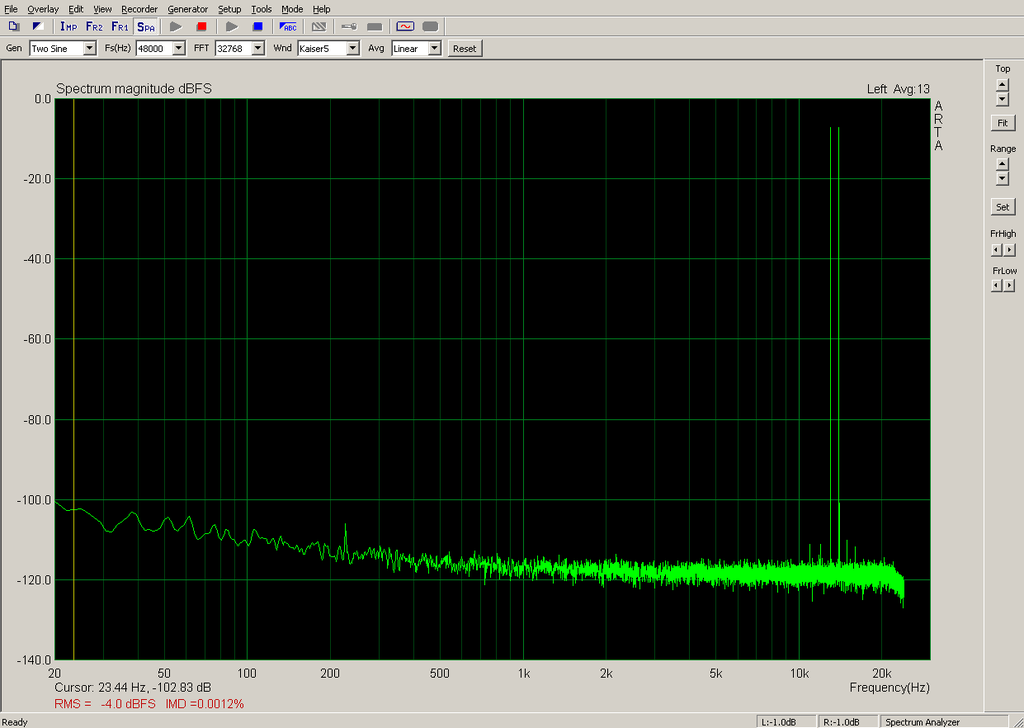Screen dimensions: 1024x728
Task: Switch to Fr1 single-channel frequency response mode
Action: pyautogui.click(x=120, y=27)
